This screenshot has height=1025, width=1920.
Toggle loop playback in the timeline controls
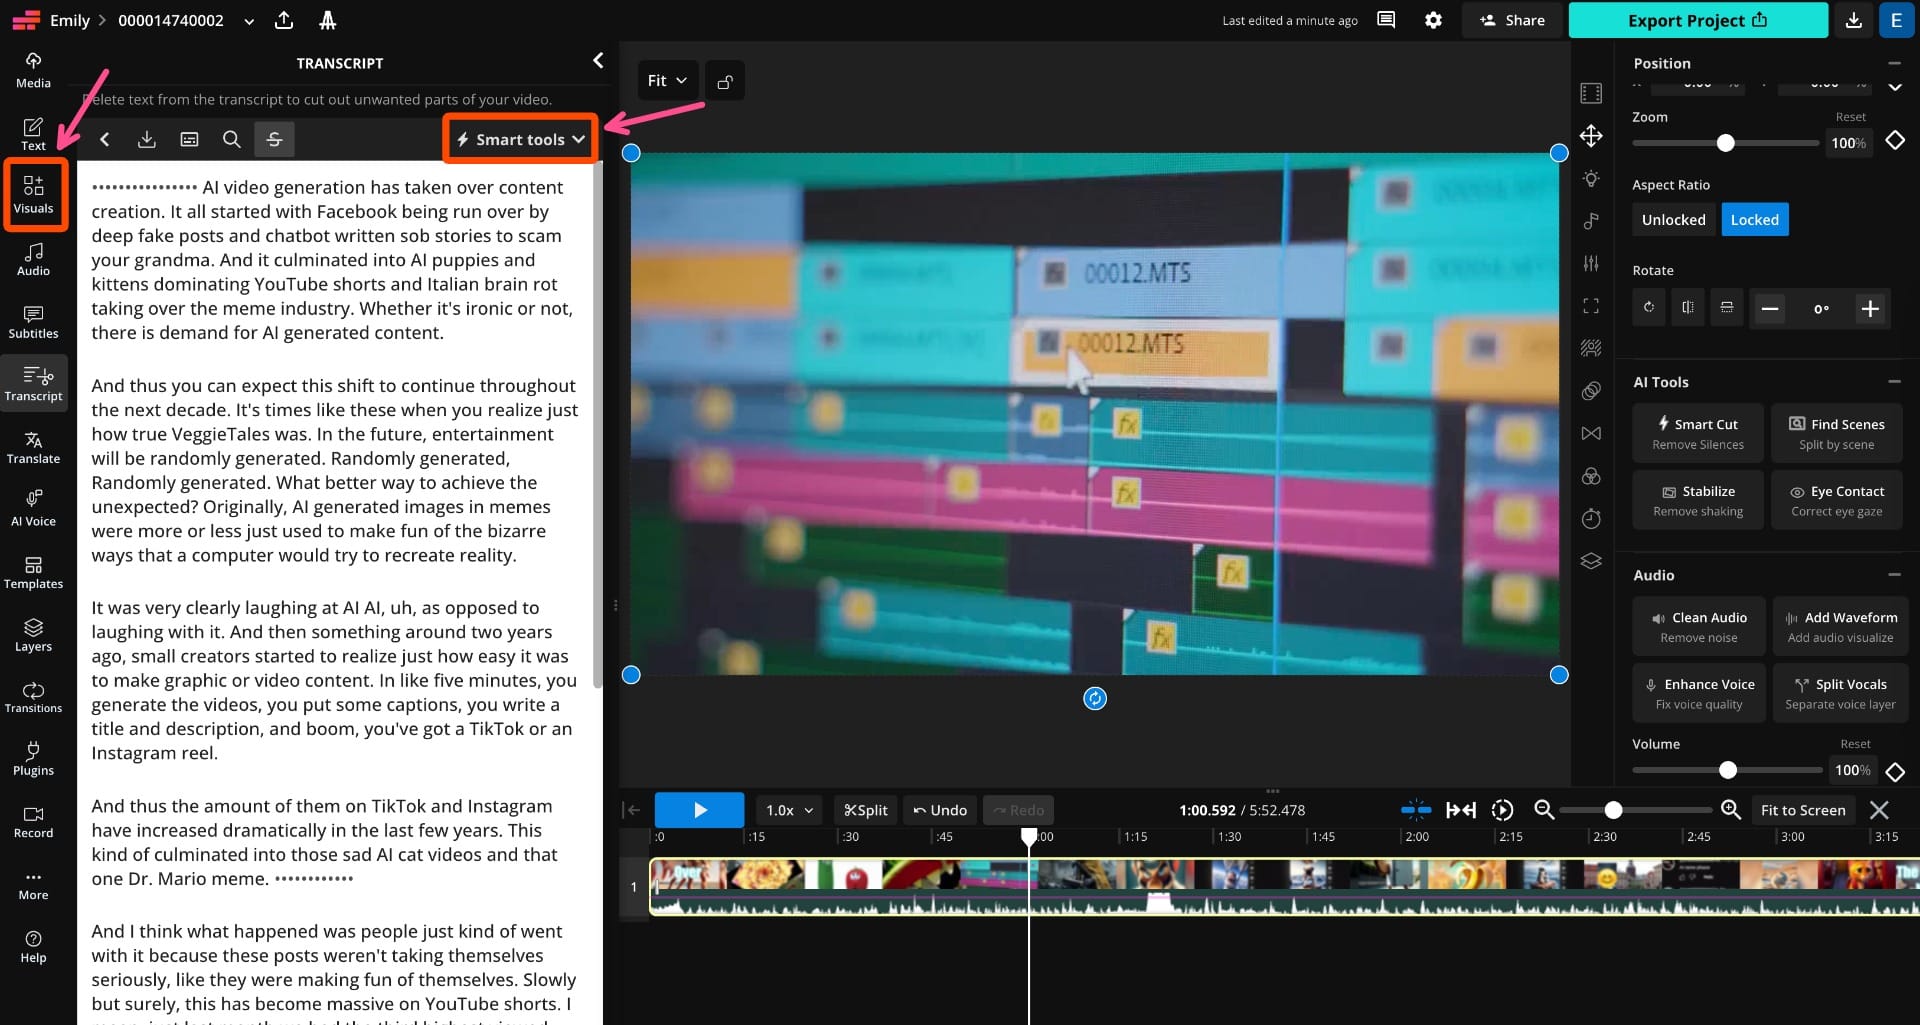[x=1502, y=810]
